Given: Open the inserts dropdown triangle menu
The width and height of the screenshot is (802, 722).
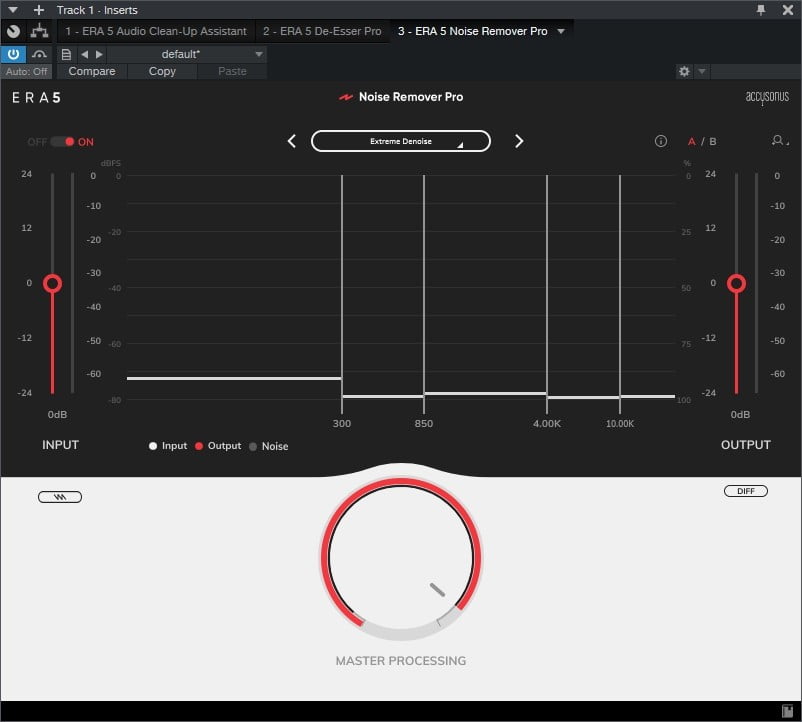Looking at the screenshot, I should click(x=13, y=9).
